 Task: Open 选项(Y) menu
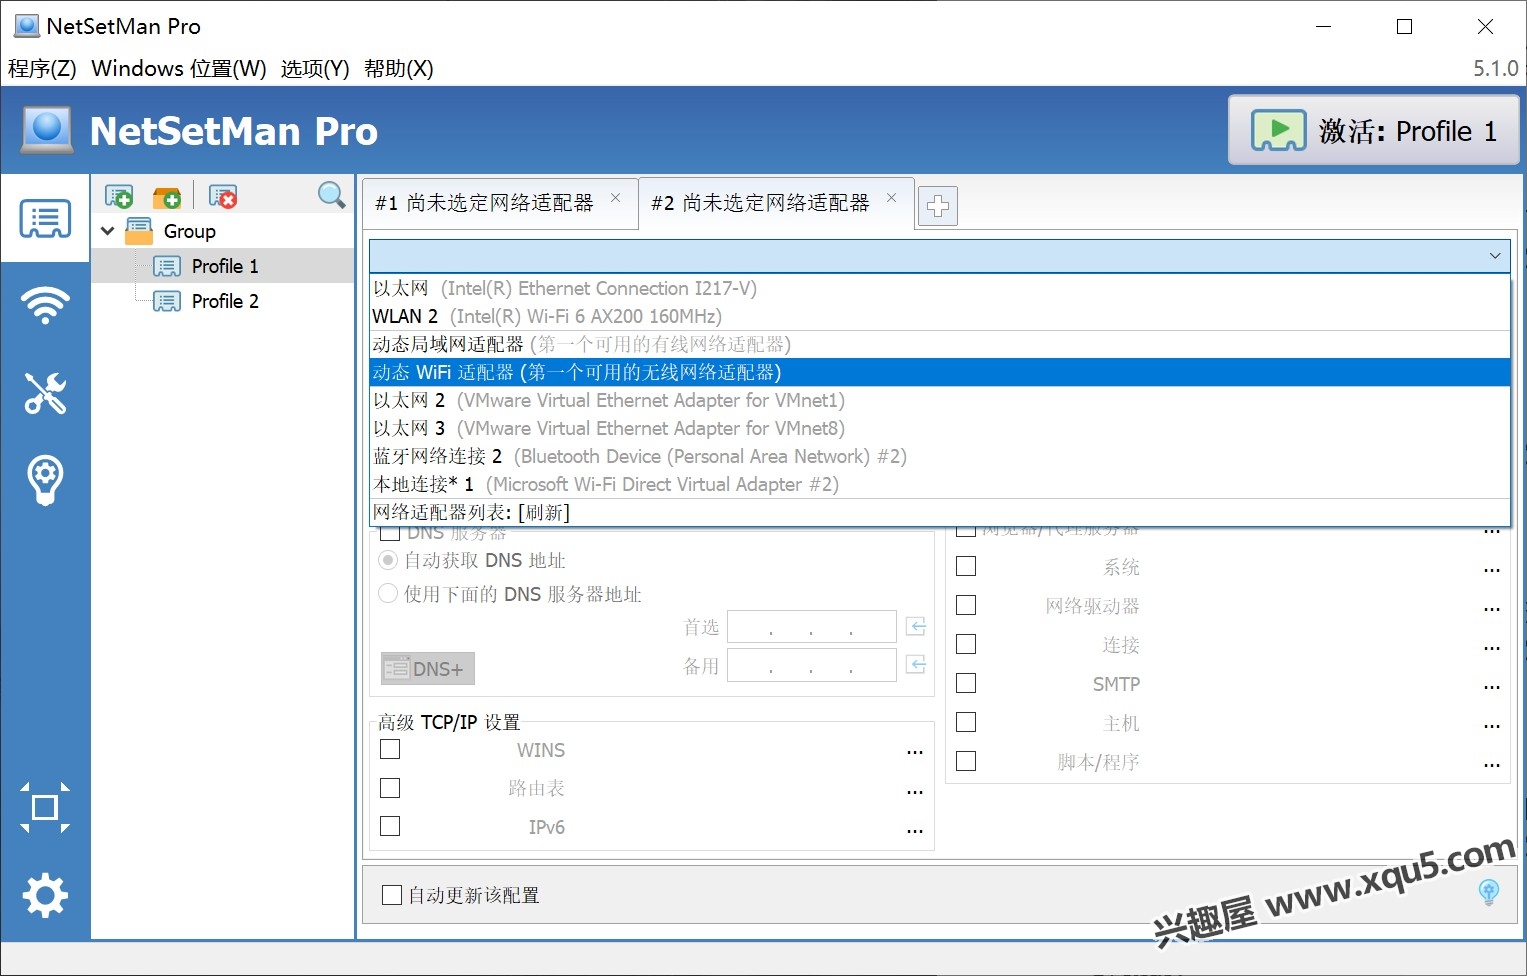click(315, 68)
